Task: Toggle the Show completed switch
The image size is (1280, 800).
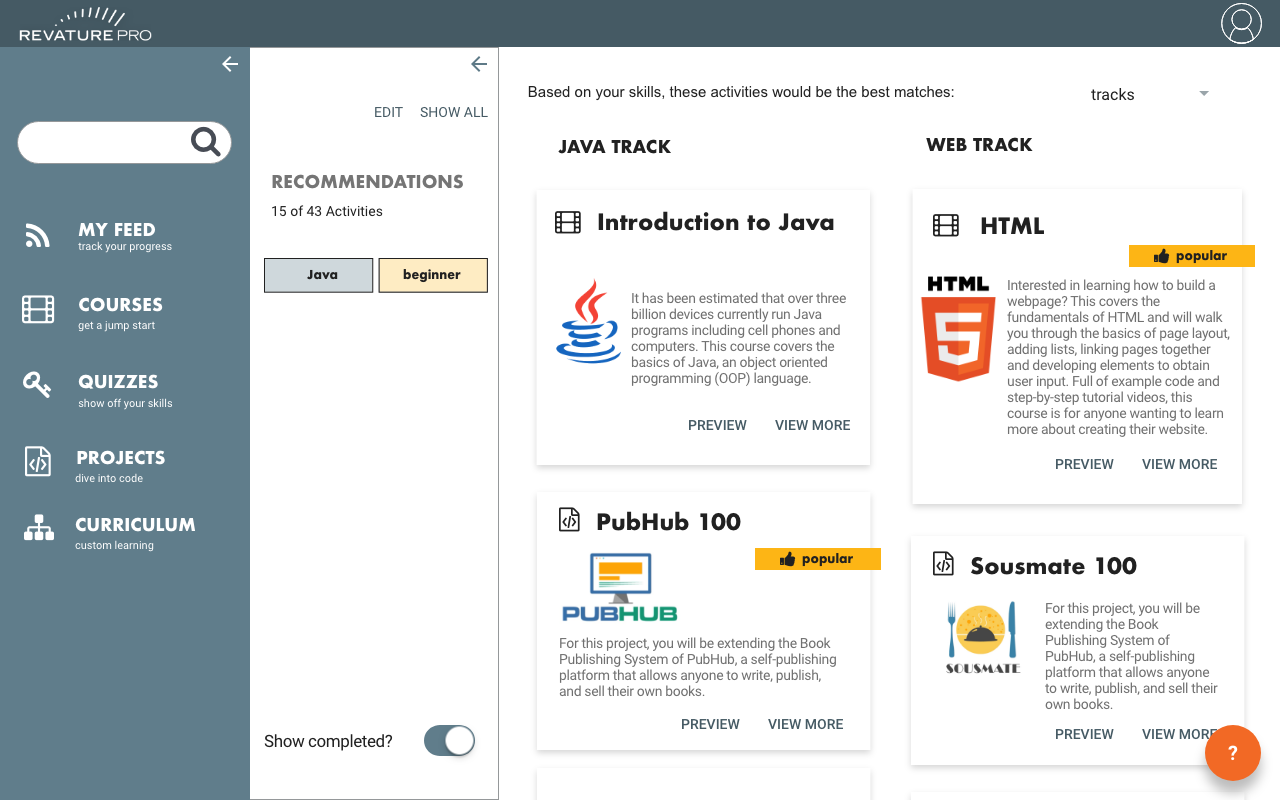Action: click(449, 741)
